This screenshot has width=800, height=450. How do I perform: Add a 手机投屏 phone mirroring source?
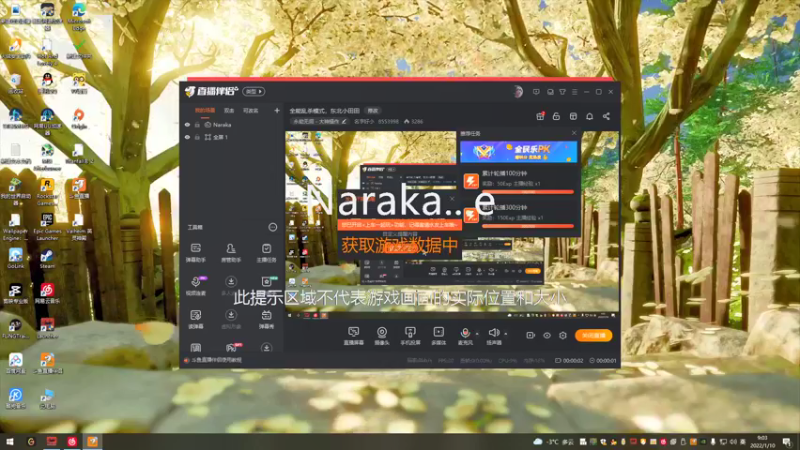point(410,336)
